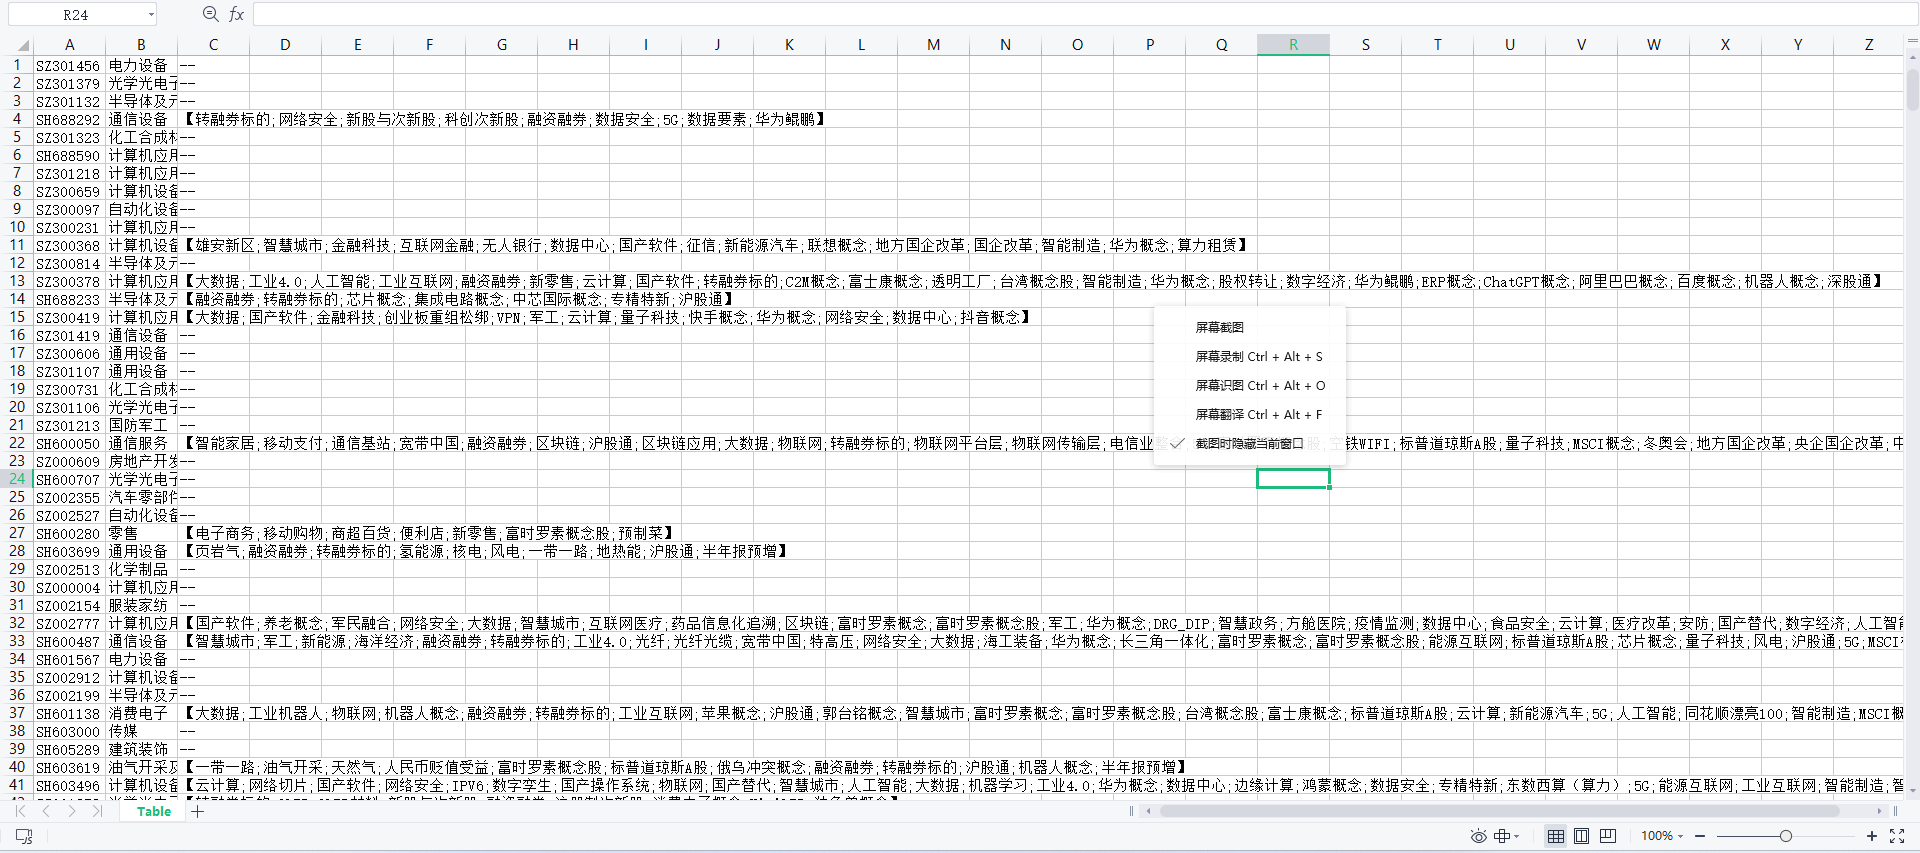
Task: Click cell containing SH600707
Action: click(x=69, y=480)
